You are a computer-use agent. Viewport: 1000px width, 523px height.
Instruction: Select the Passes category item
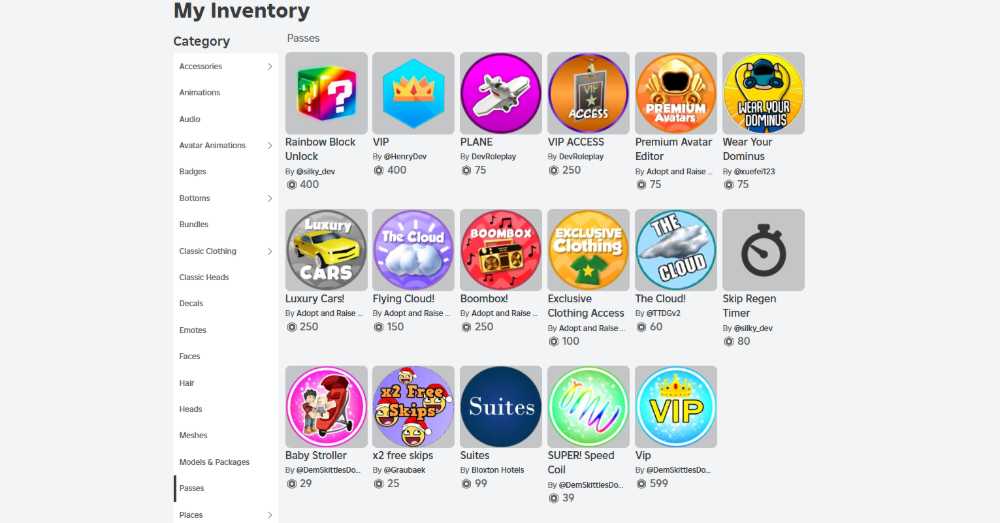[x=226, y=488]
